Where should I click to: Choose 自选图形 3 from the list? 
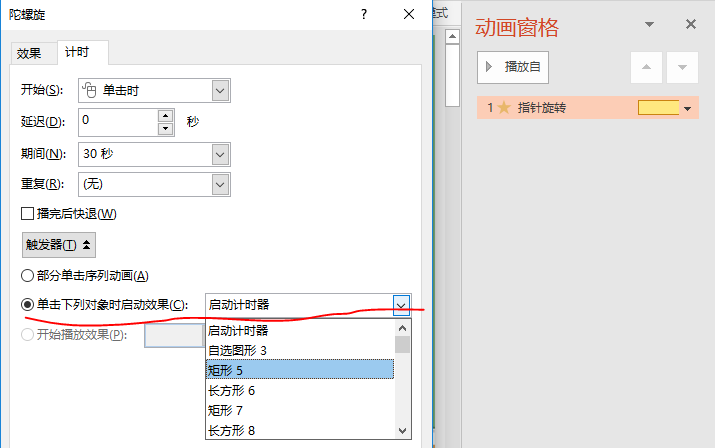[x=300, y=350]
